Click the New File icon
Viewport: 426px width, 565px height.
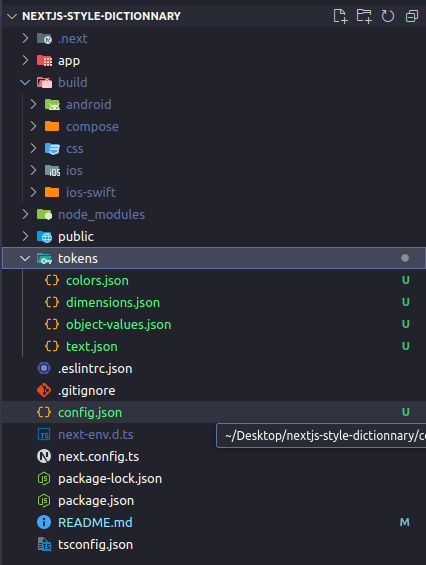point(340,16)
